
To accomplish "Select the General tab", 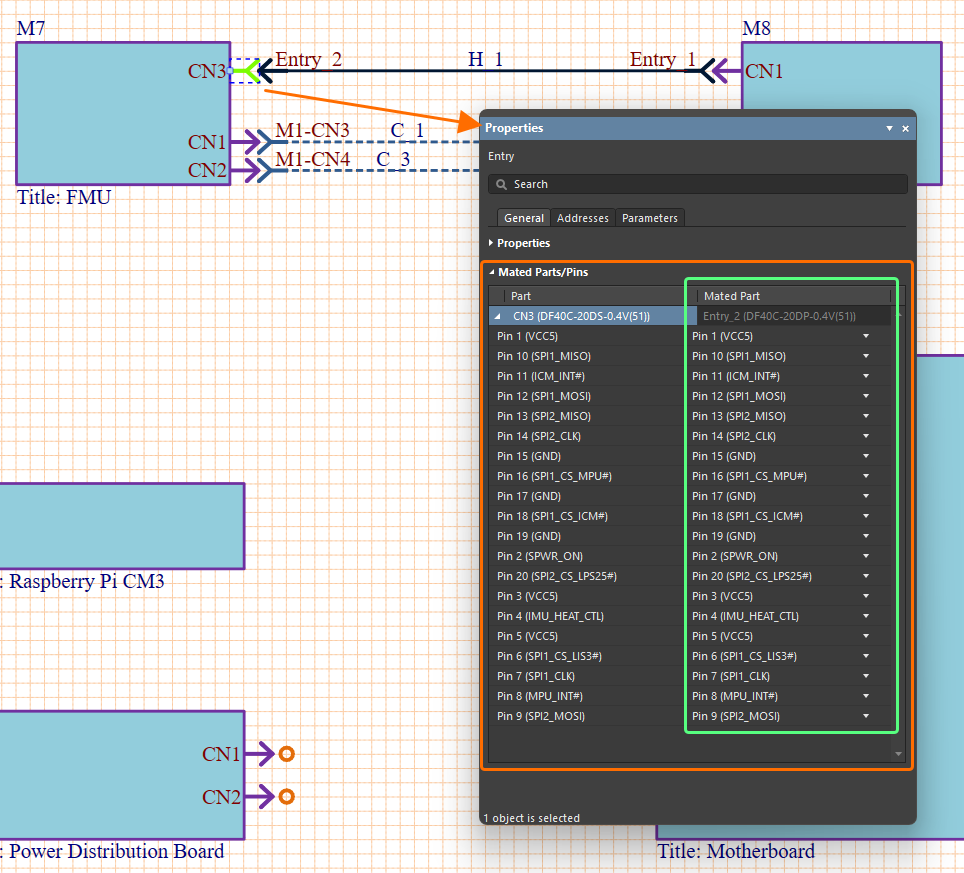I will [x=524, y=218].
